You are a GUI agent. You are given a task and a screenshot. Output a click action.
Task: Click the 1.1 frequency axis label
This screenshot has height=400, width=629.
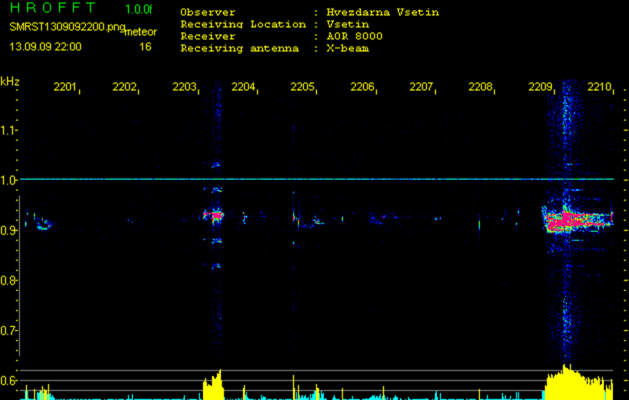pyautogui.click(x=10, y=130)
